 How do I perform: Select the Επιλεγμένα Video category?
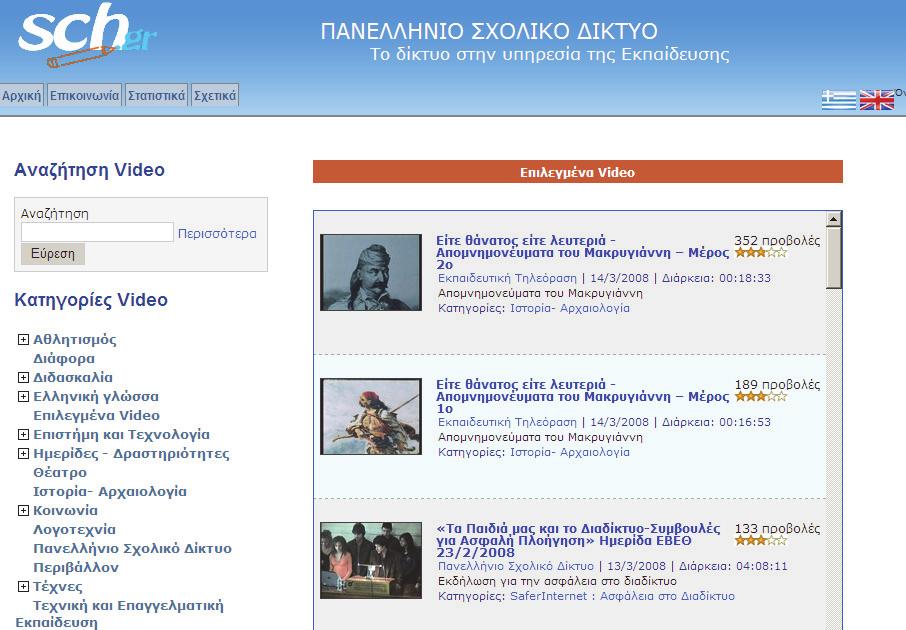tap(96, 416)
